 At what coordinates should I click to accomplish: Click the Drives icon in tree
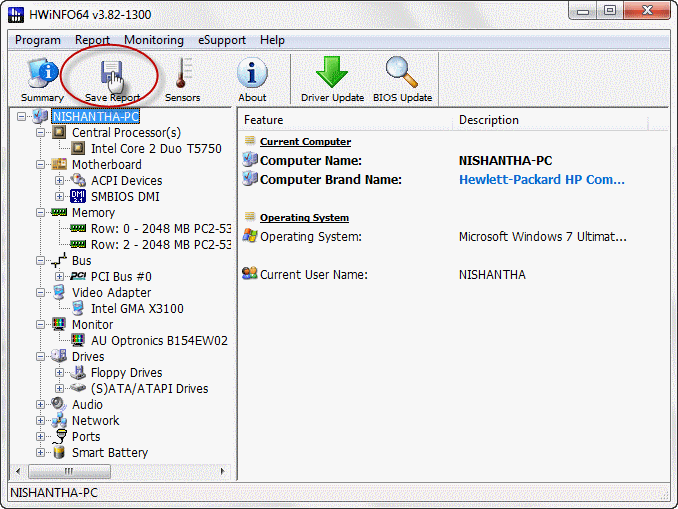click(x=59, y=356)
